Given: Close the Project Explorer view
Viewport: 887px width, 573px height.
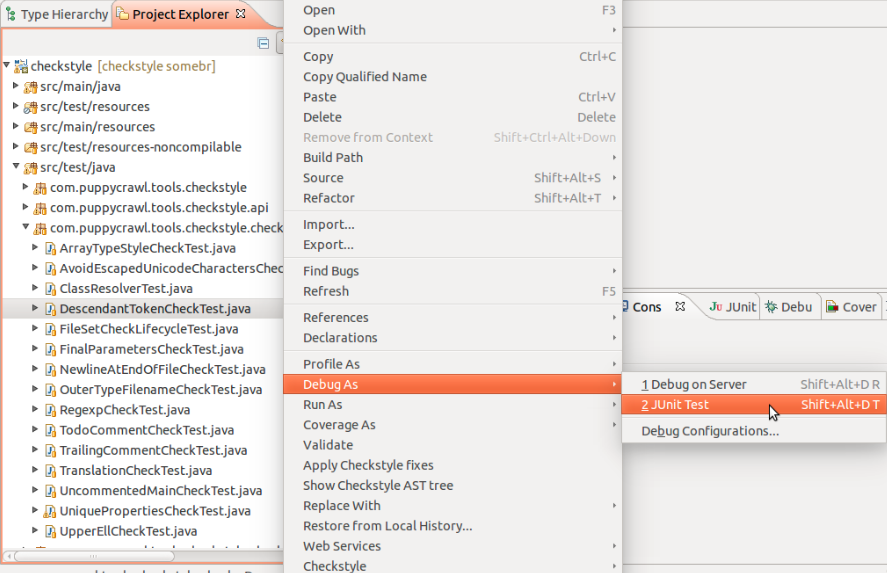Looking at the screenshot, I should [240, 15].
